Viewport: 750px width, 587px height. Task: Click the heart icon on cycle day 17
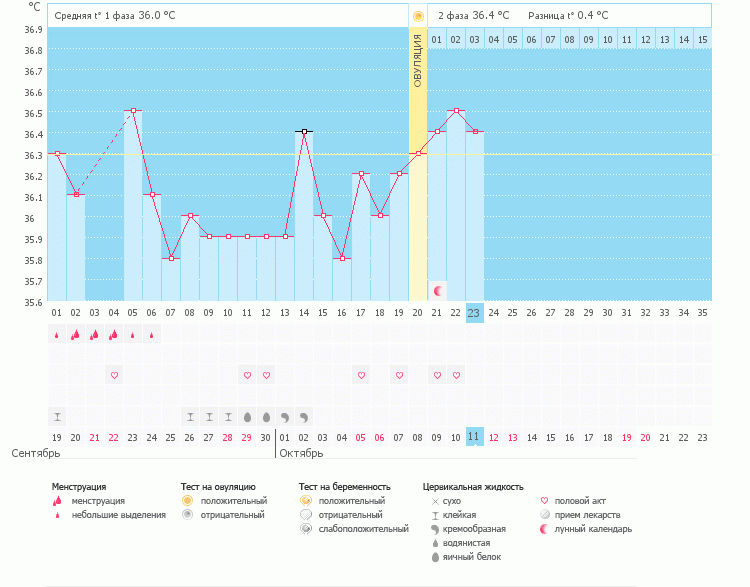pos(361,375)
